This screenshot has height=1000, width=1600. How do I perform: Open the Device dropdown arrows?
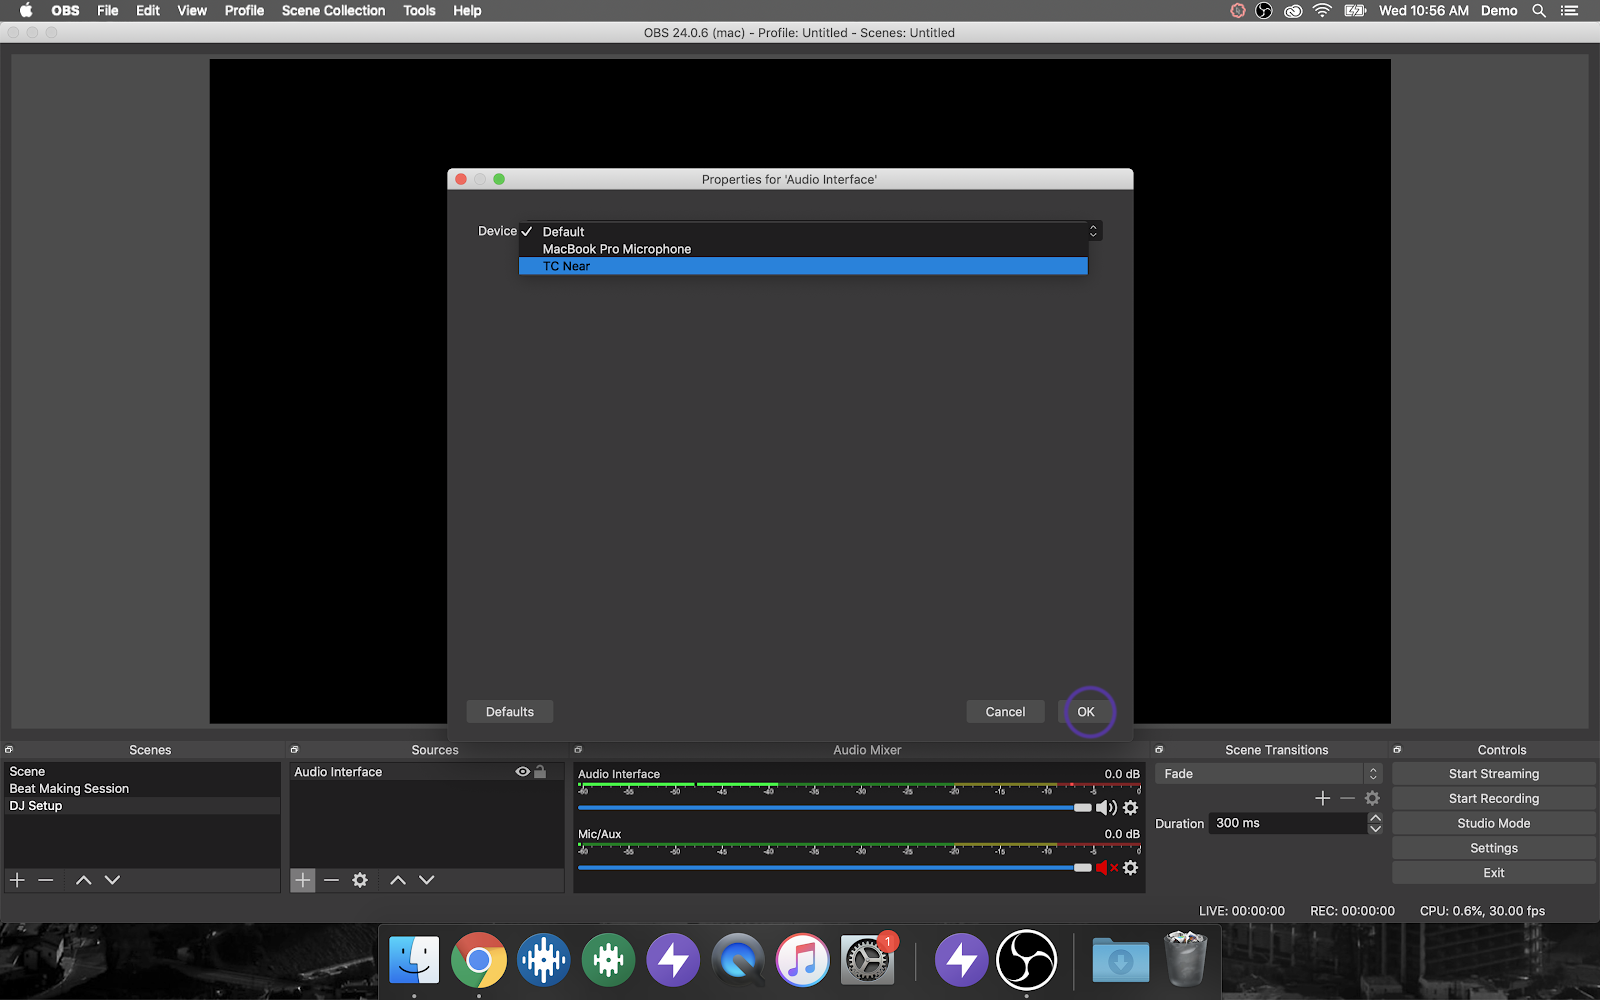click(1093, 231)
